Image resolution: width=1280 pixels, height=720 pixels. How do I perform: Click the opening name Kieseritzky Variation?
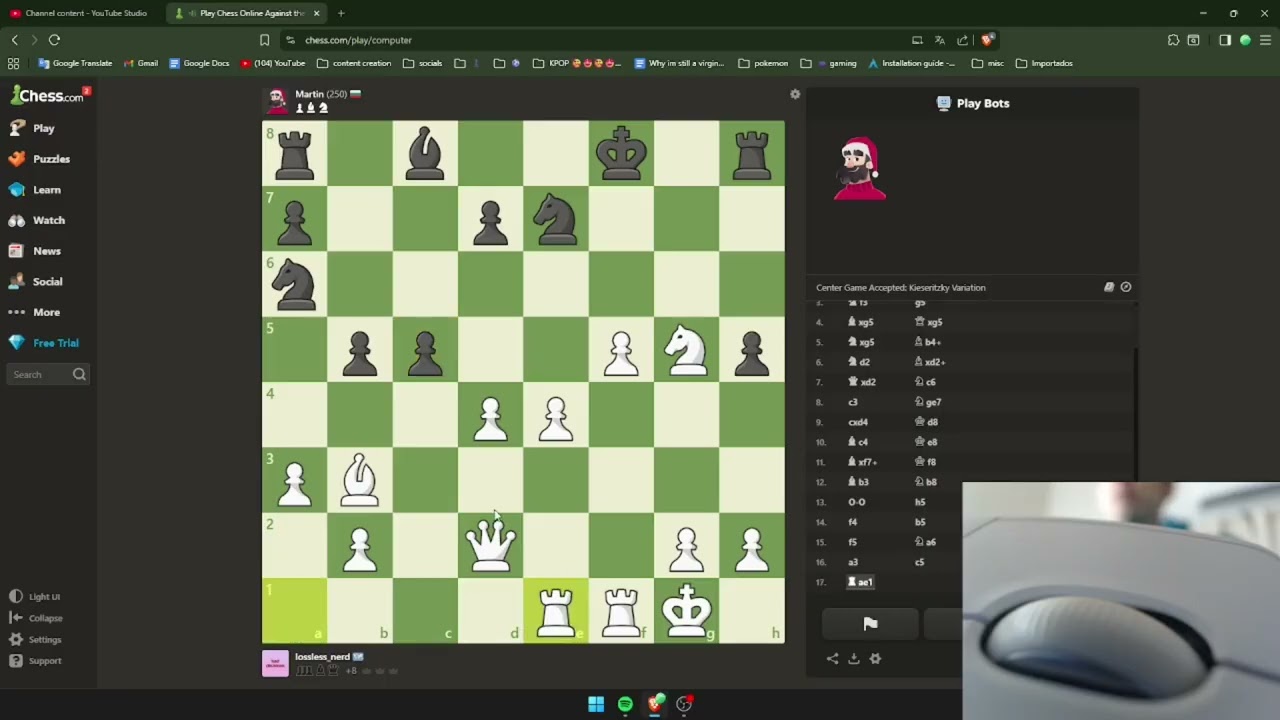[x=900, y=287]
